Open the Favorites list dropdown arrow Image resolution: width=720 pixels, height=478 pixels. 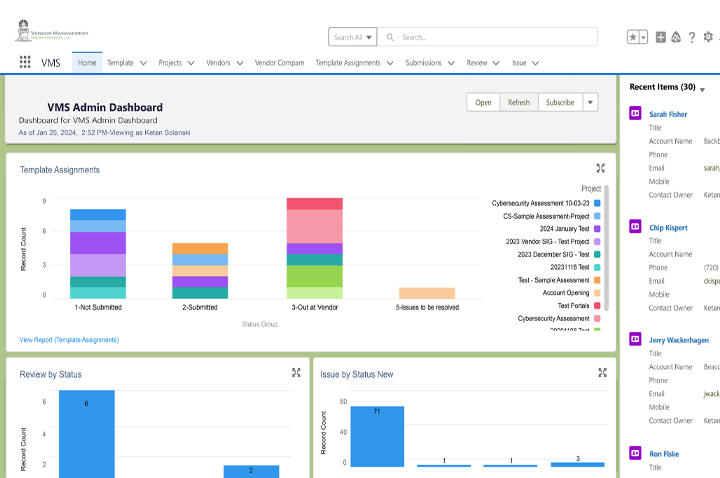(643, 37)
